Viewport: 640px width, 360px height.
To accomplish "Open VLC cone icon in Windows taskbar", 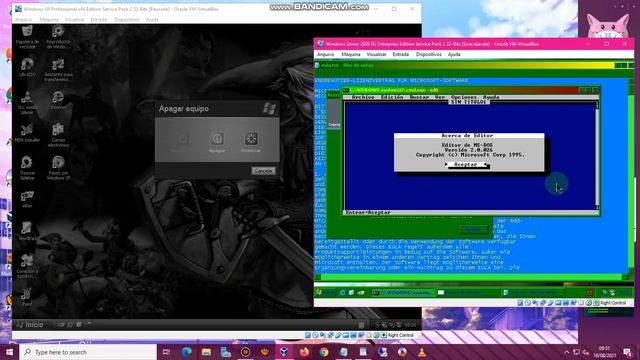I will 422,352.
